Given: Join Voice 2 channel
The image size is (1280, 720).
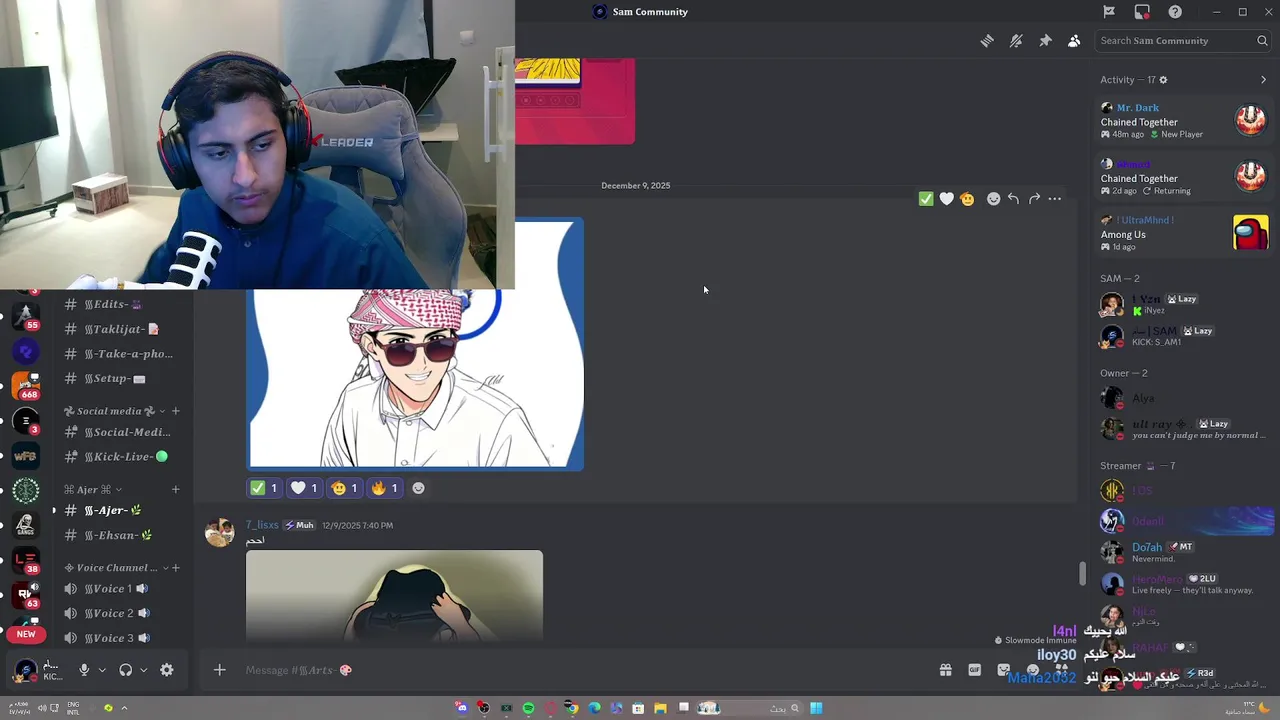Looking at the screenshot, I should (118, 614).
